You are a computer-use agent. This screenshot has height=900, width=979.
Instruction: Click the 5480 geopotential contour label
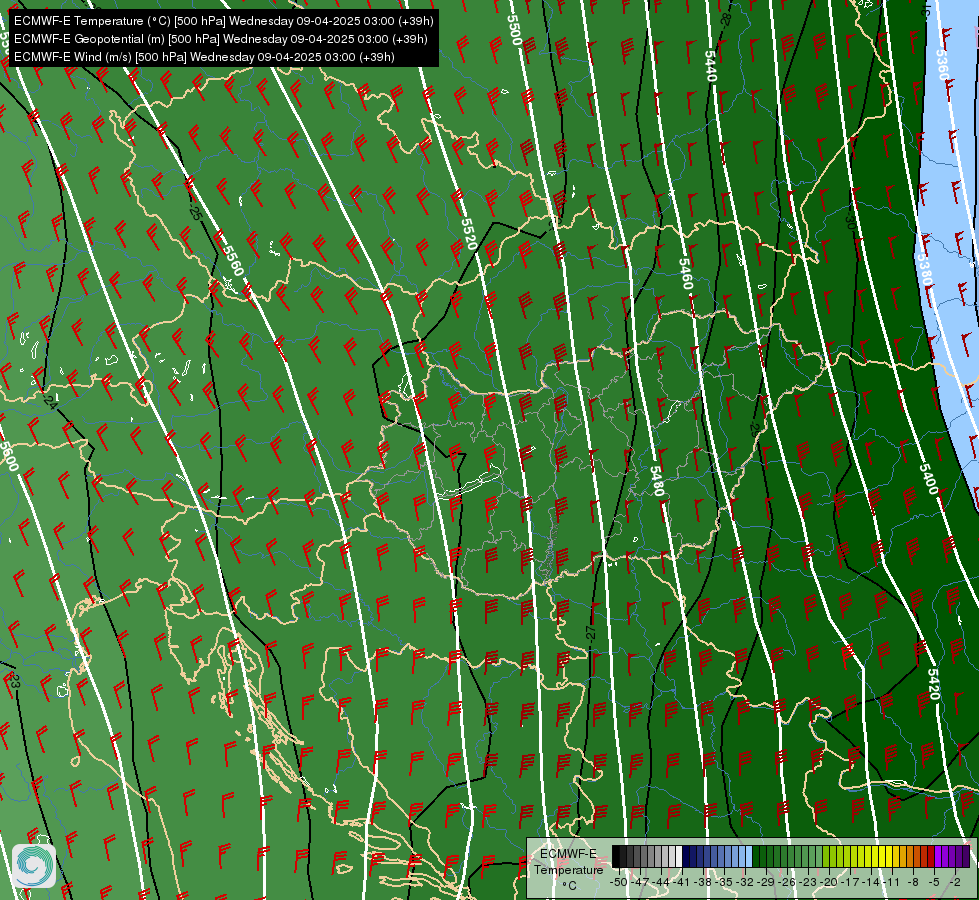pyautogui.click(x=657, y=481)
